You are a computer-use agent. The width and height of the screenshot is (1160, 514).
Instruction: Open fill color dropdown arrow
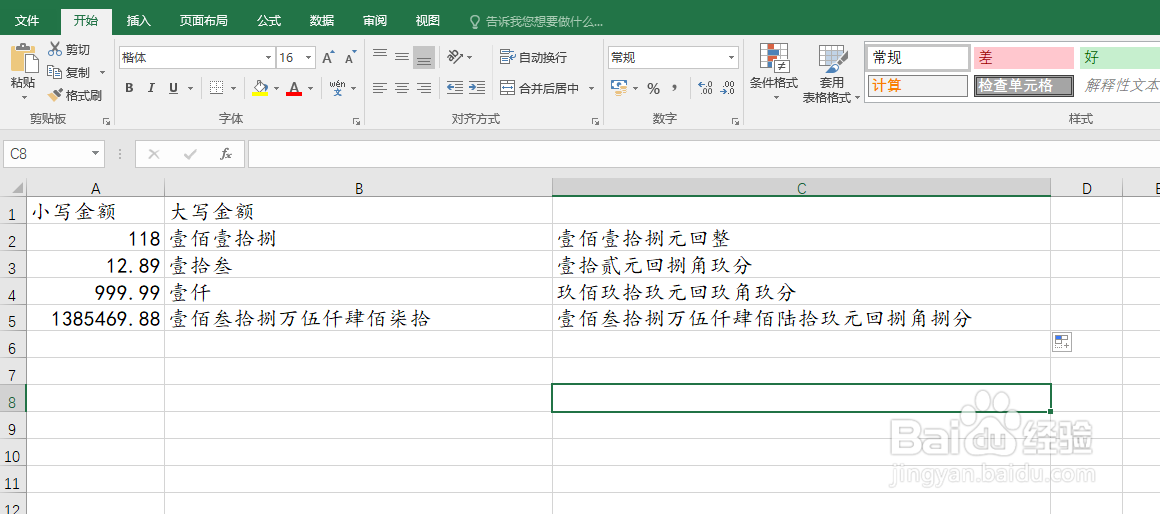pyautogui.click(x=277, y=88)
